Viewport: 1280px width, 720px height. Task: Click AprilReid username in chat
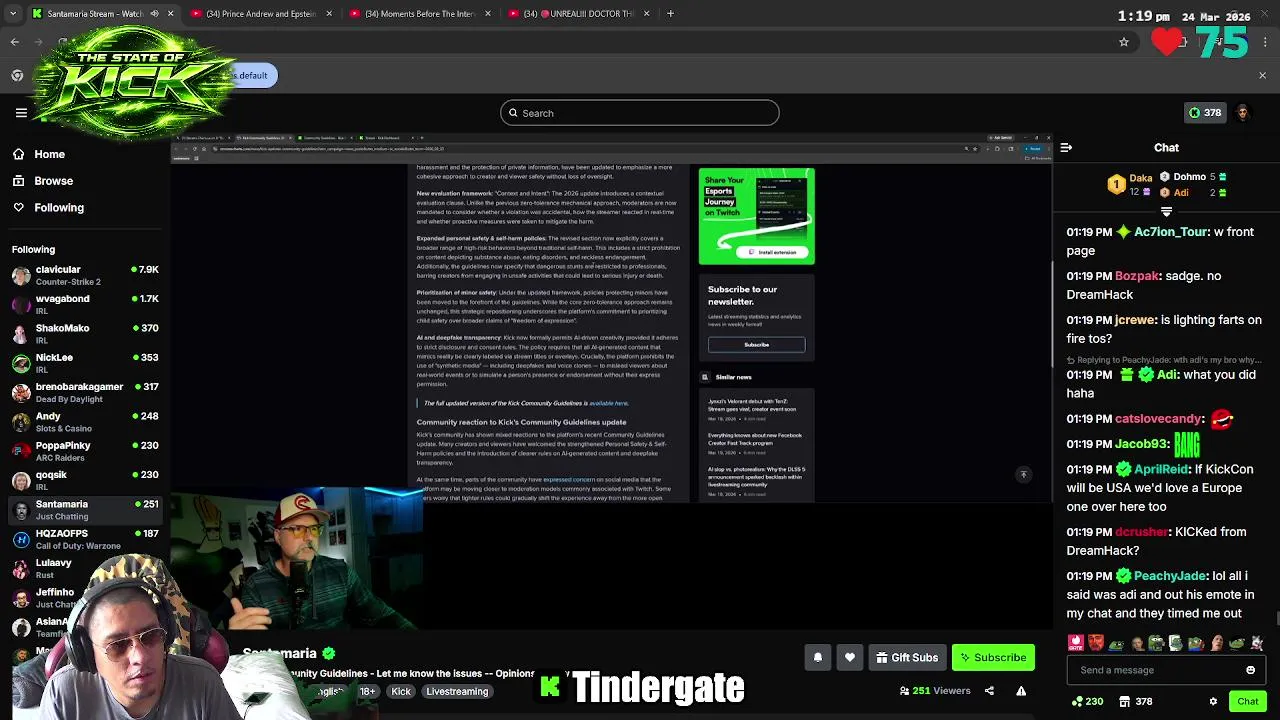point(1161,469)
